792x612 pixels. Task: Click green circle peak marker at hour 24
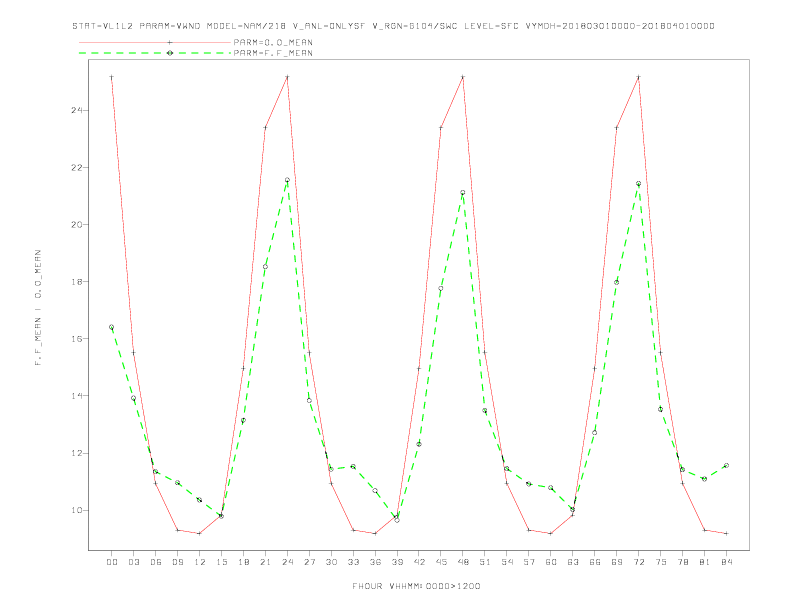[x=287, y=180]
